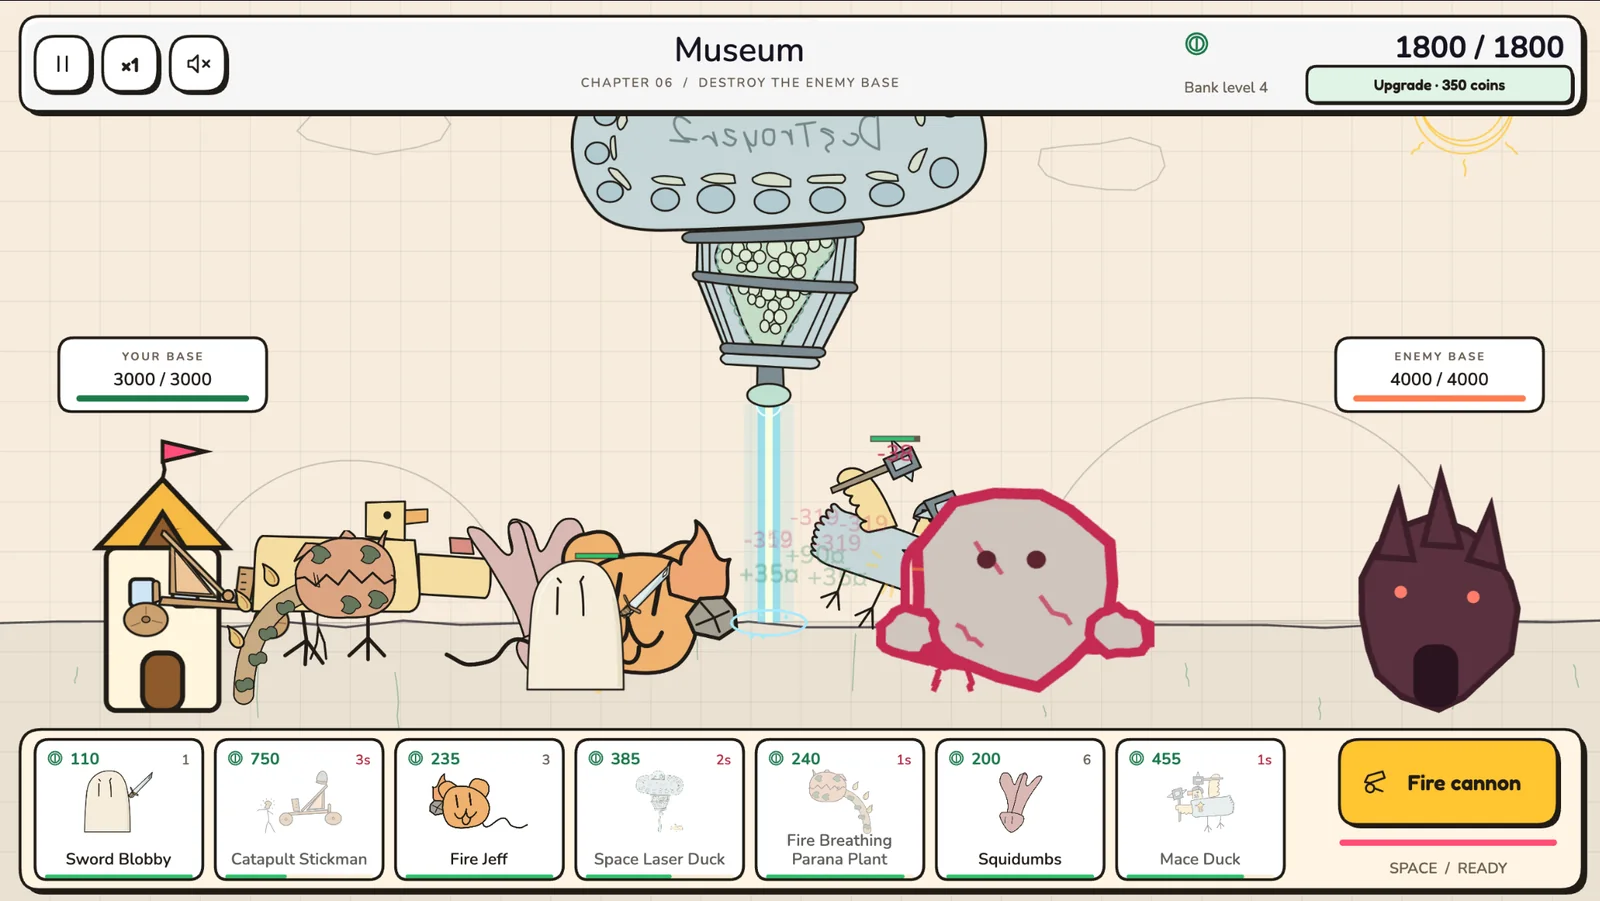Screen dimensions: 1600x901
Task: Toggle the muted sound speaker icon
Action: [x=198, y=65]
